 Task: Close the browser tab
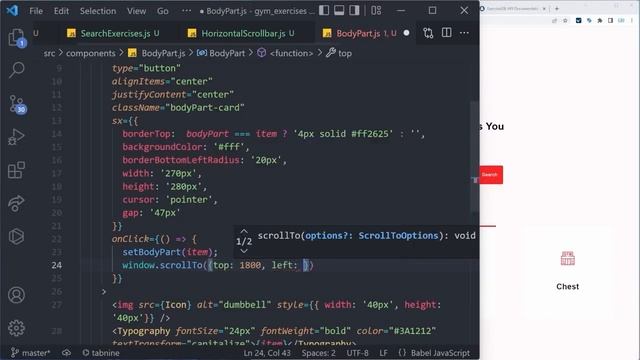pyautogui.click(x=544, y=9)
